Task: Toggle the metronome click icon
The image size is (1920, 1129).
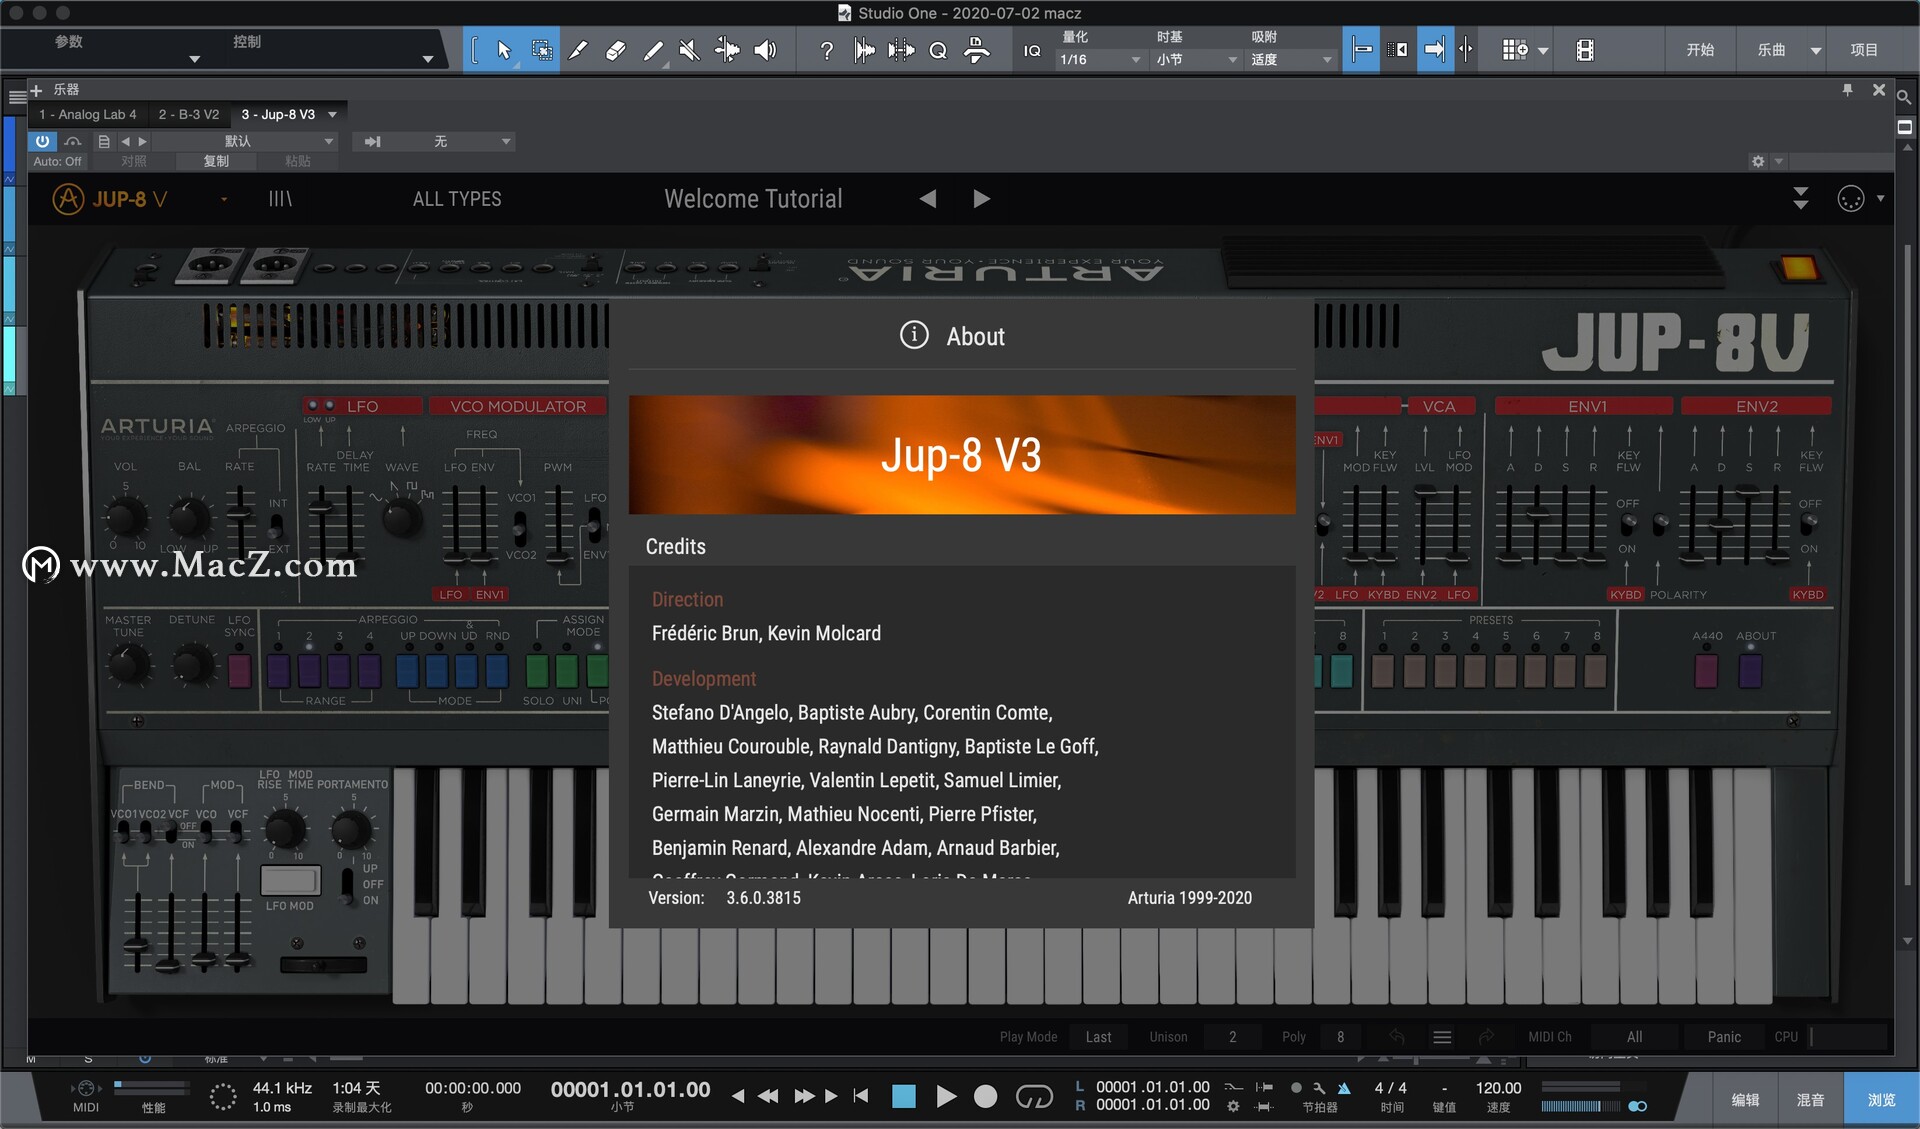Action: pos(1343,1088)
